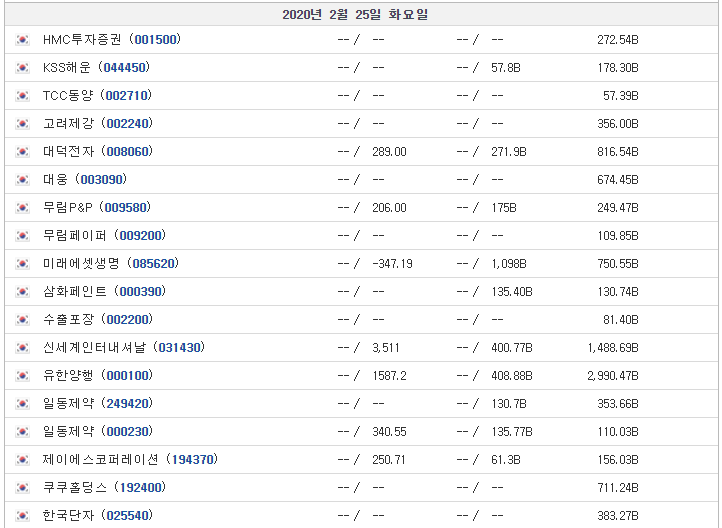Select 미래에셋생명 revenue value 1,098B
Image resolution: width=722 pixels, height=528 pixels.
tap(508, 264)
